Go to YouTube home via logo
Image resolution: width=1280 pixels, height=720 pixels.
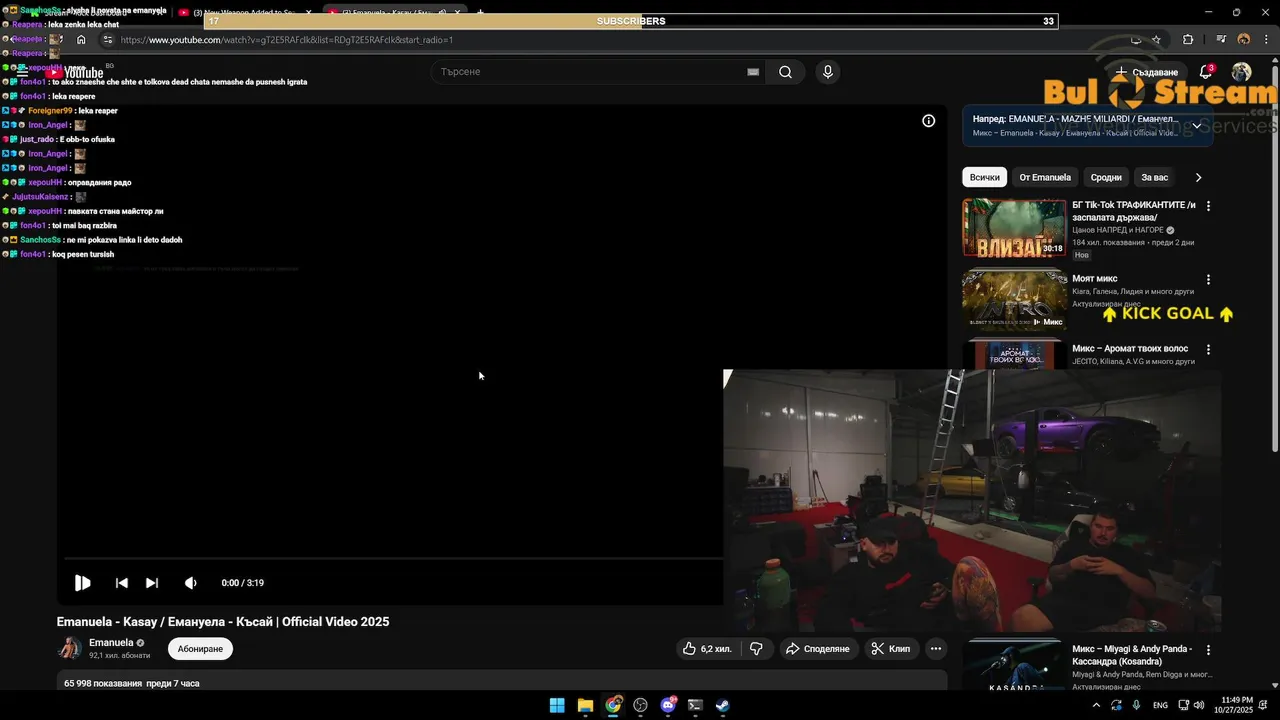click(75, 72)
